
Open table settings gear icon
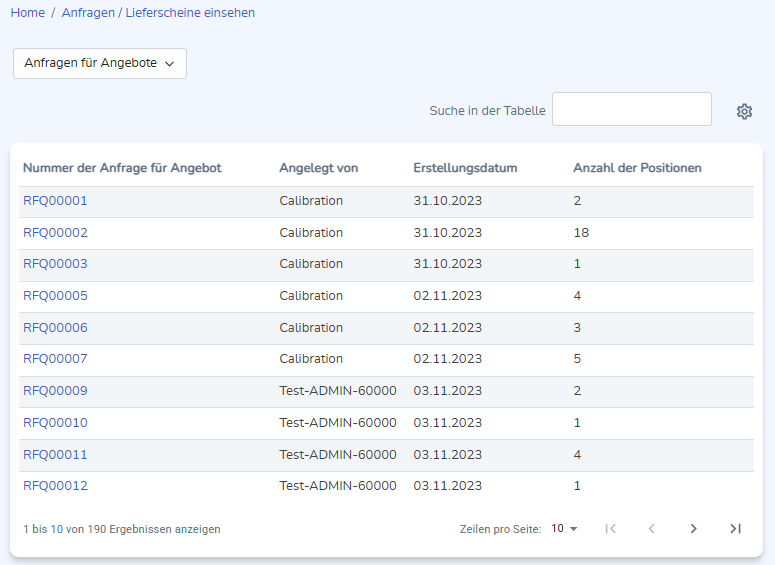tap(744, 111)
